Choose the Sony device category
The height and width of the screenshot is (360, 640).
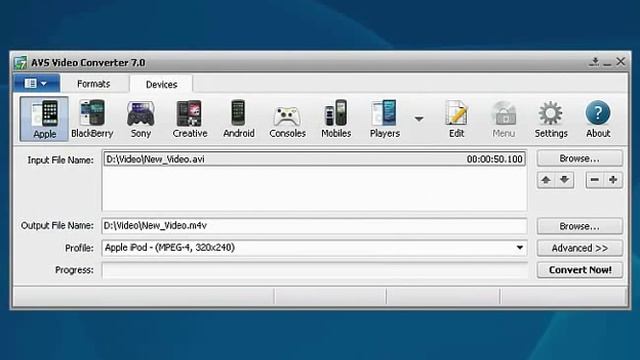141,119
